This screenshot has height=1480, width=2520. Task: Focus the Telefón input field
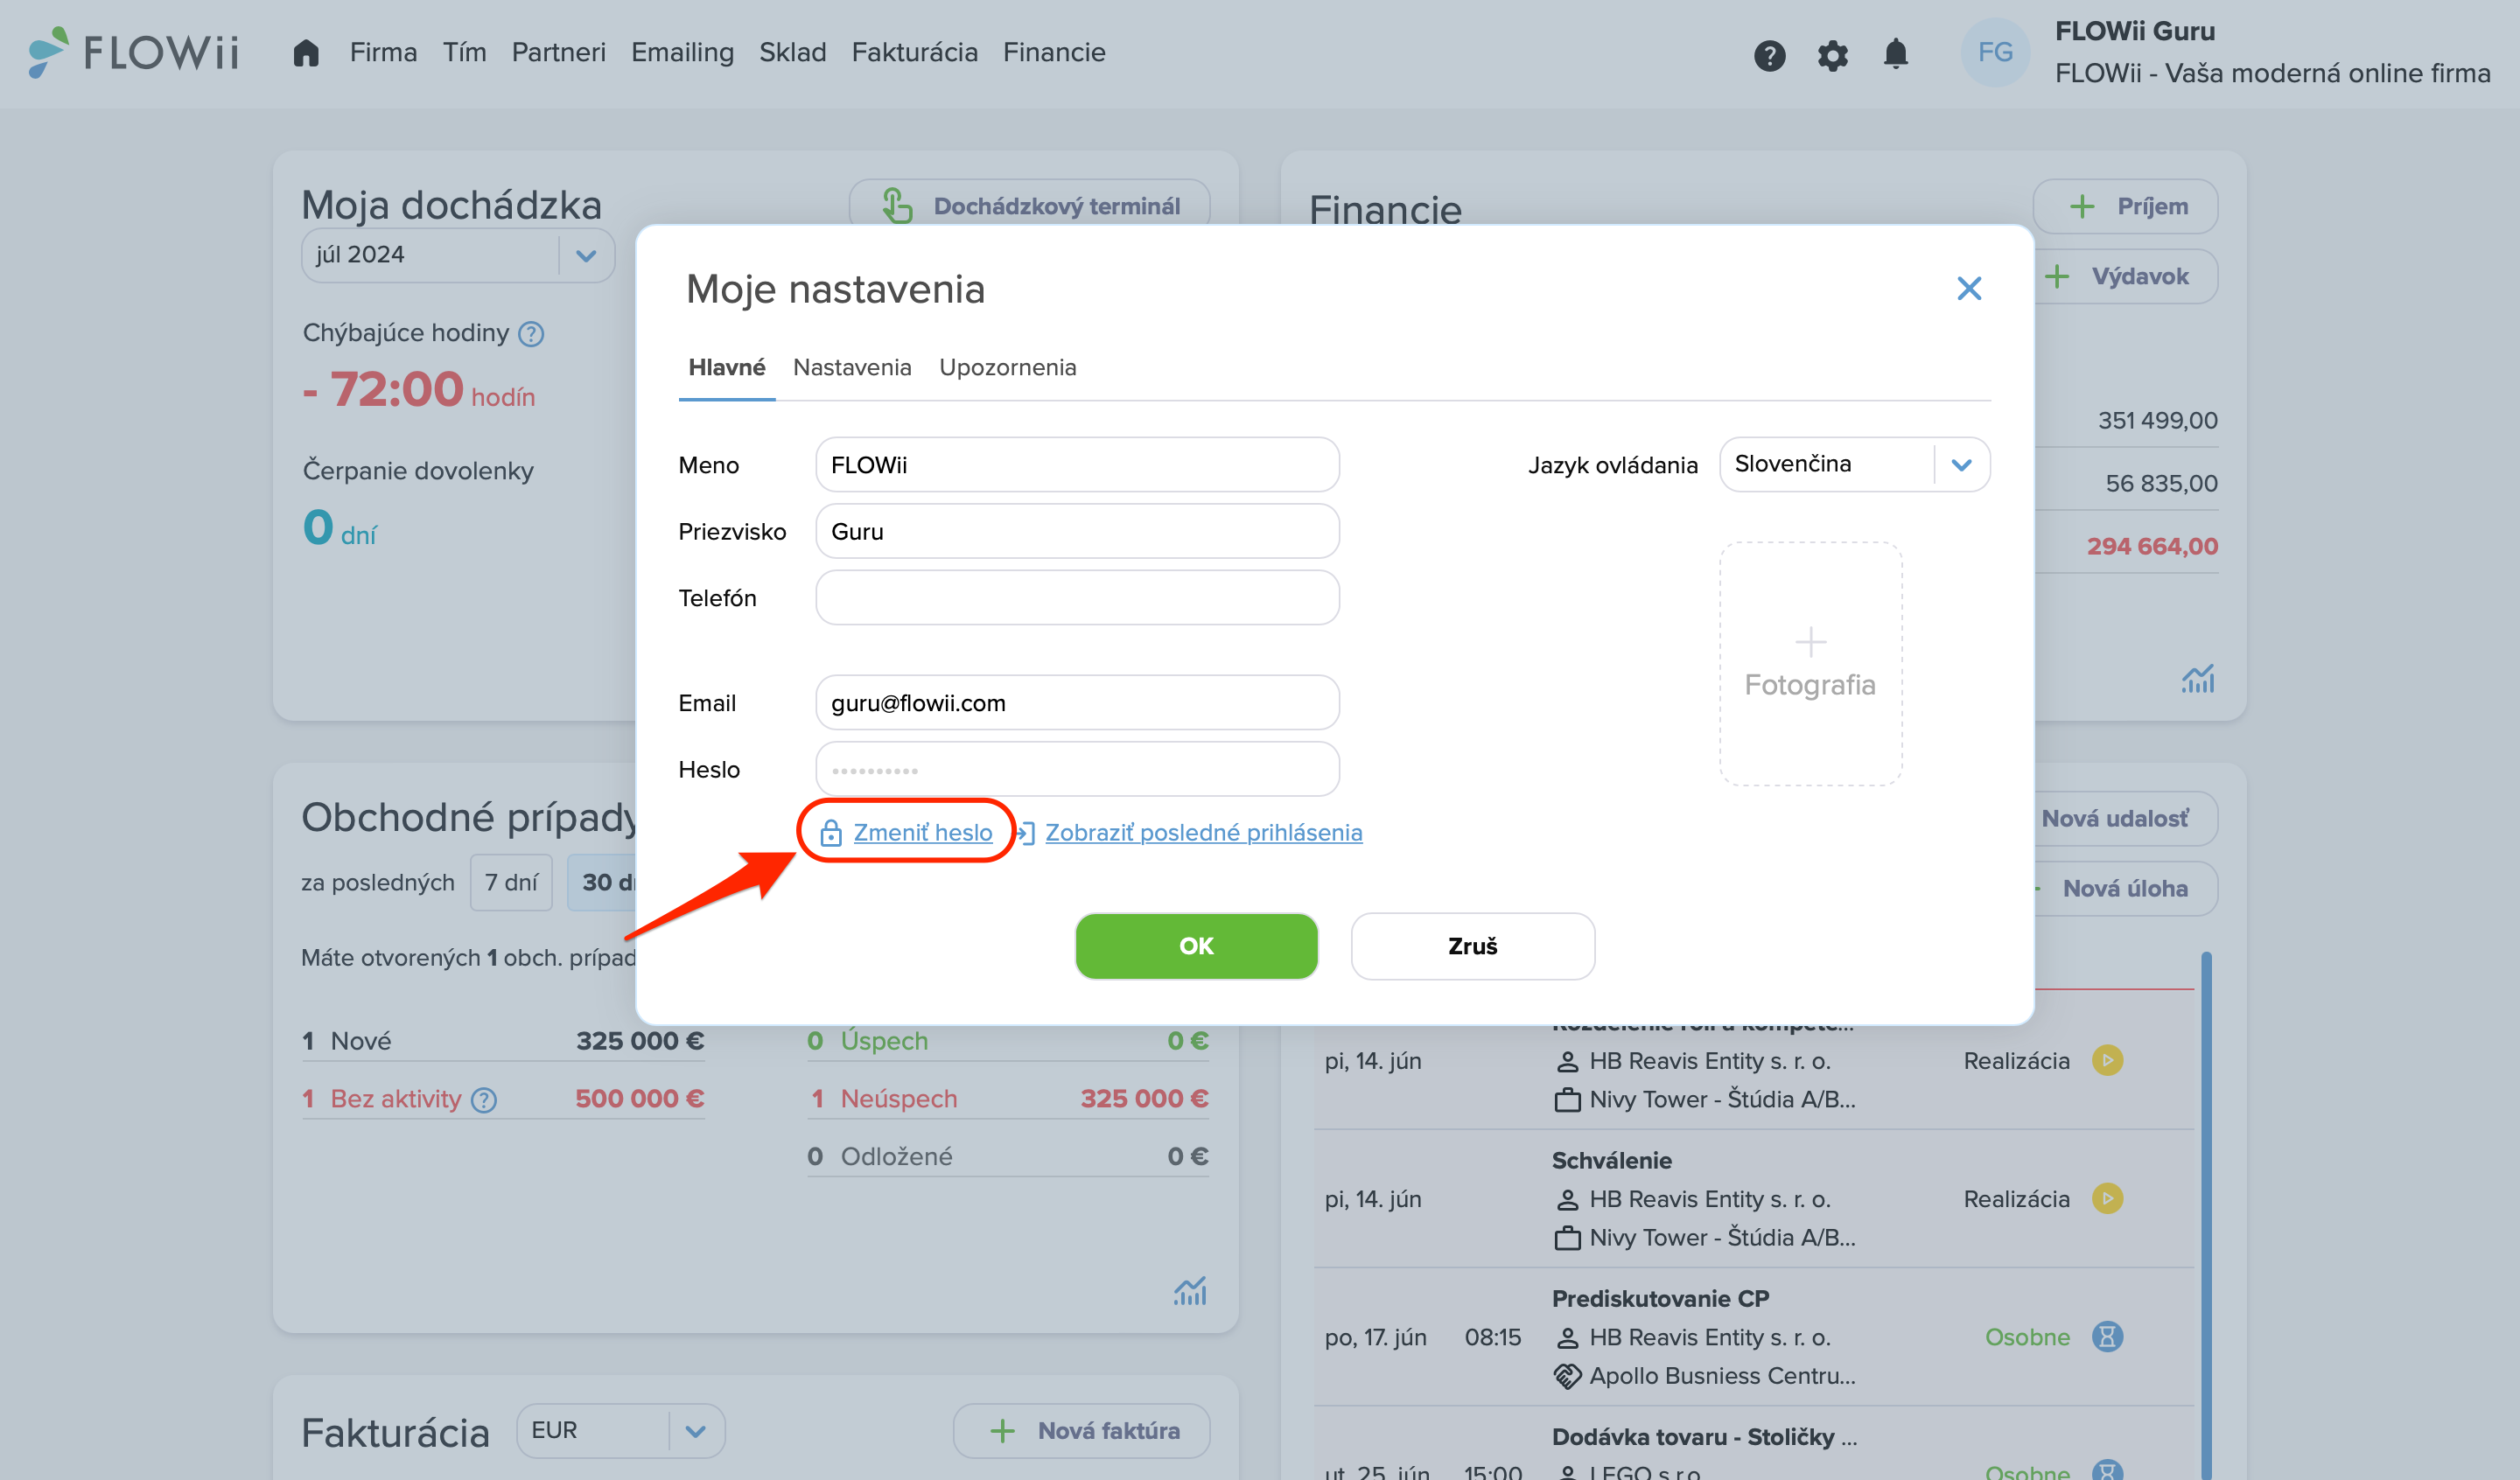point(1077,598)
